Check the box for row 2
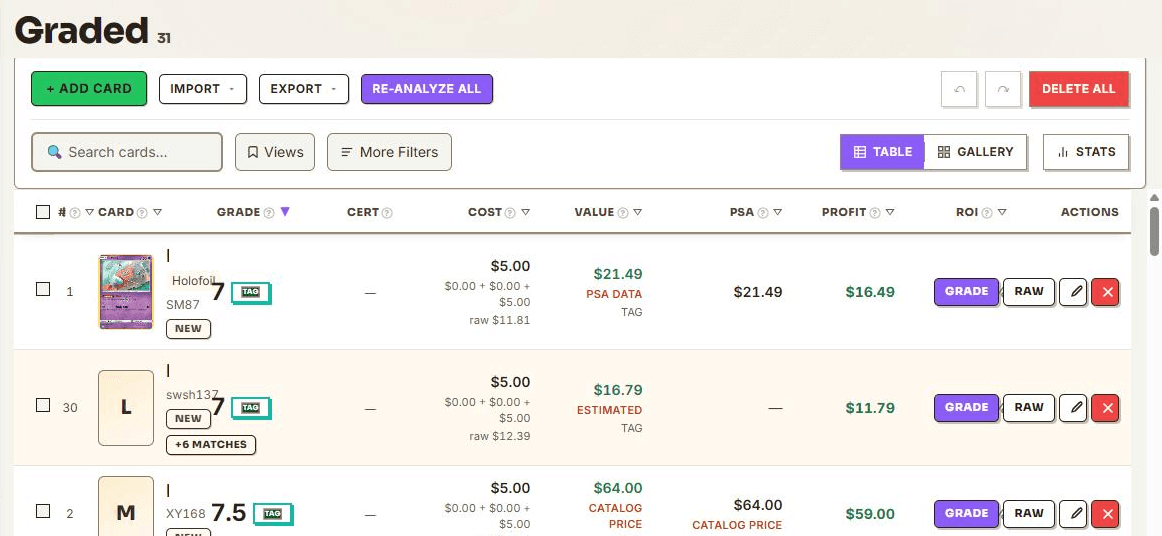The width and height of the screenshot is (1162, 536). [43, 511]
